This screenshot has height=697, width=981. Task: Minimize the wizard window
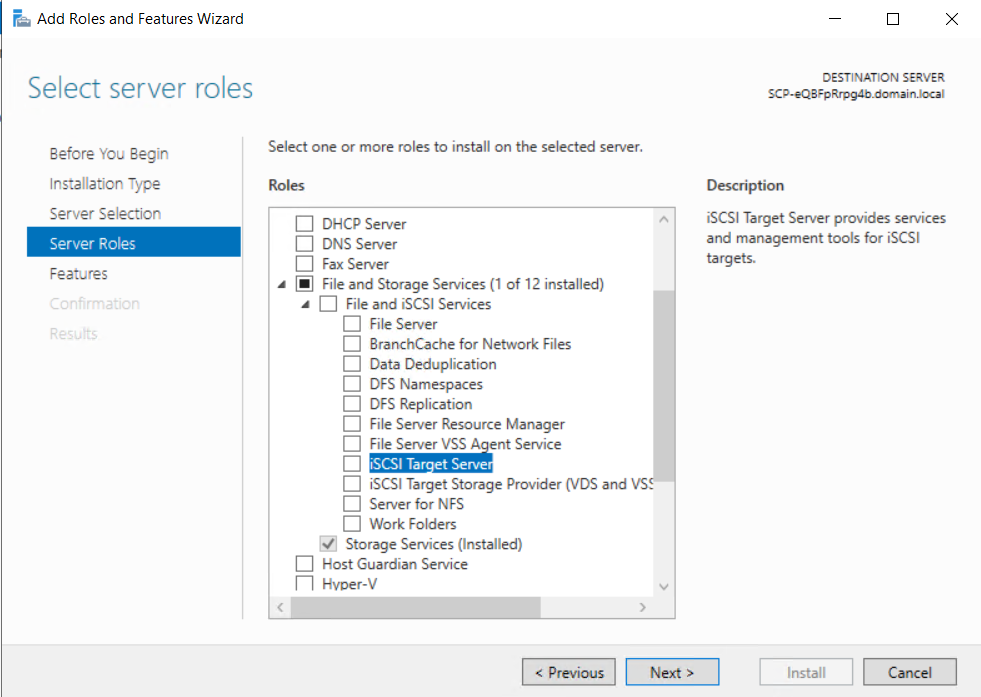click(835, 19)
